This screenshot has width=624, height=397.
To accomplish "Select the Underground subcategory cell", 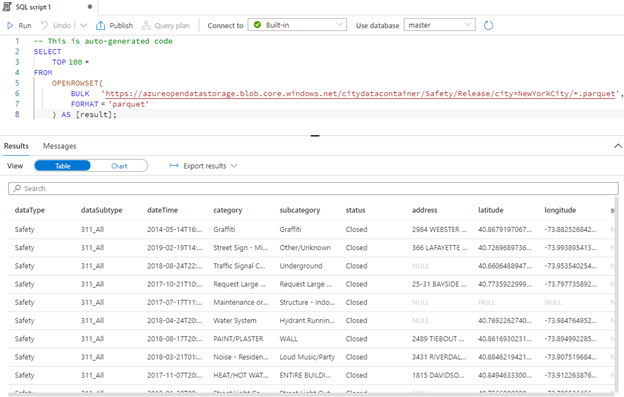I will [x=301, y=266].
